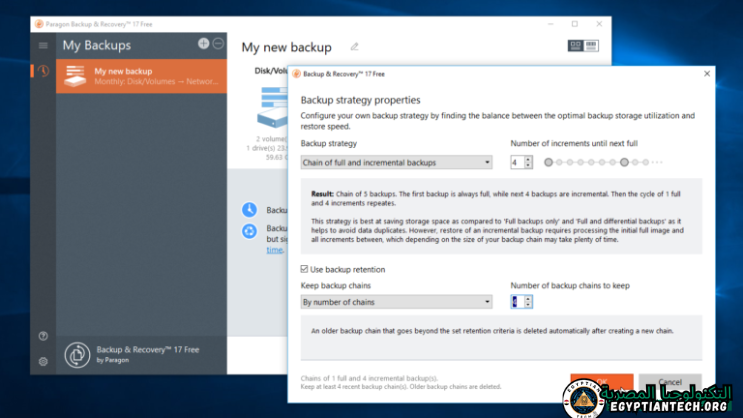
Task: Expand the Keep backup chains dropdown
Action: point(397,302)
